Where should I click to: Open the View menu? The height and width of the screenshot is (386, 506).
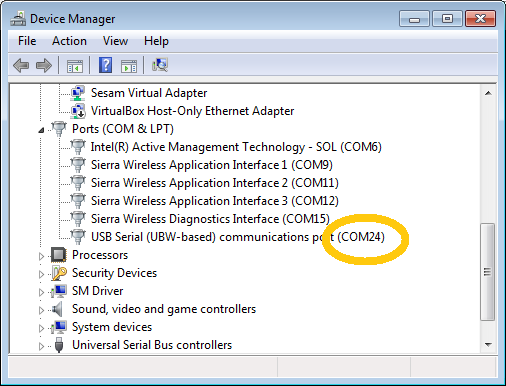pyautogui.click(x=115, y=41)
